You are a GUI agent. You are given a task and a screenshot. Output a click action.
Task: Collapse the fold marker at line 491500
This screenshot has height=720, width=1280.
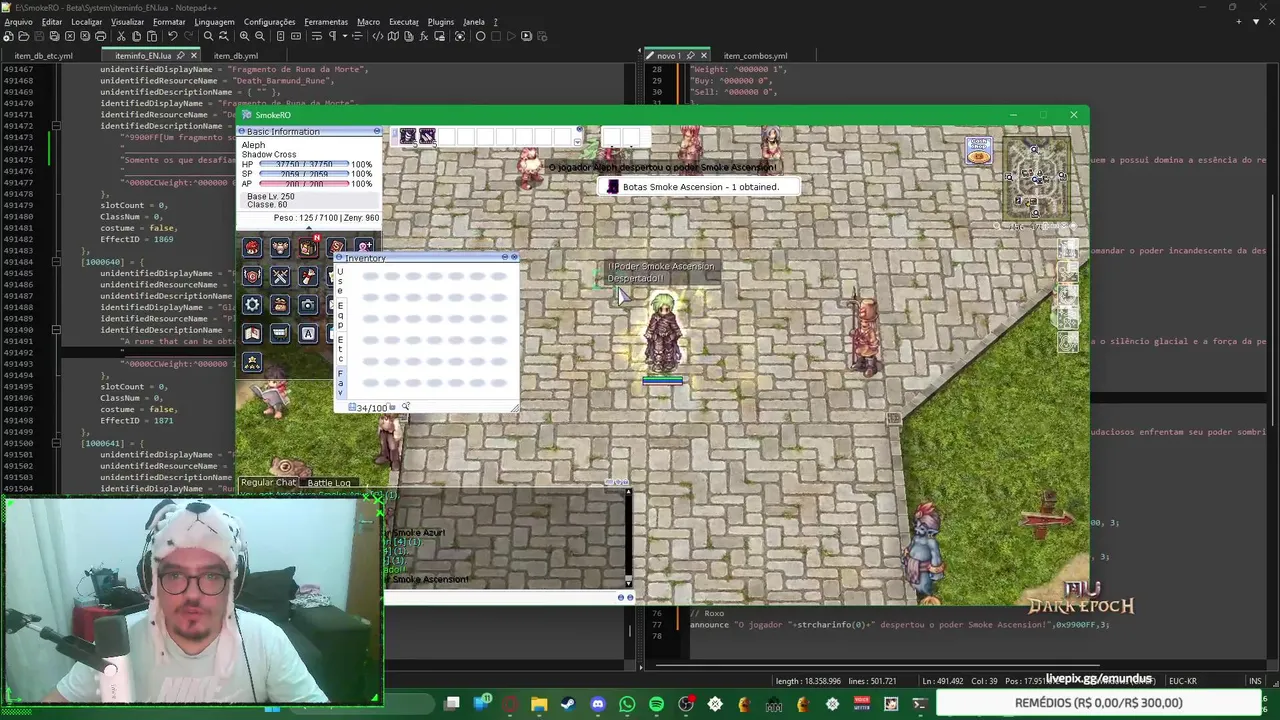coord(56,443)
